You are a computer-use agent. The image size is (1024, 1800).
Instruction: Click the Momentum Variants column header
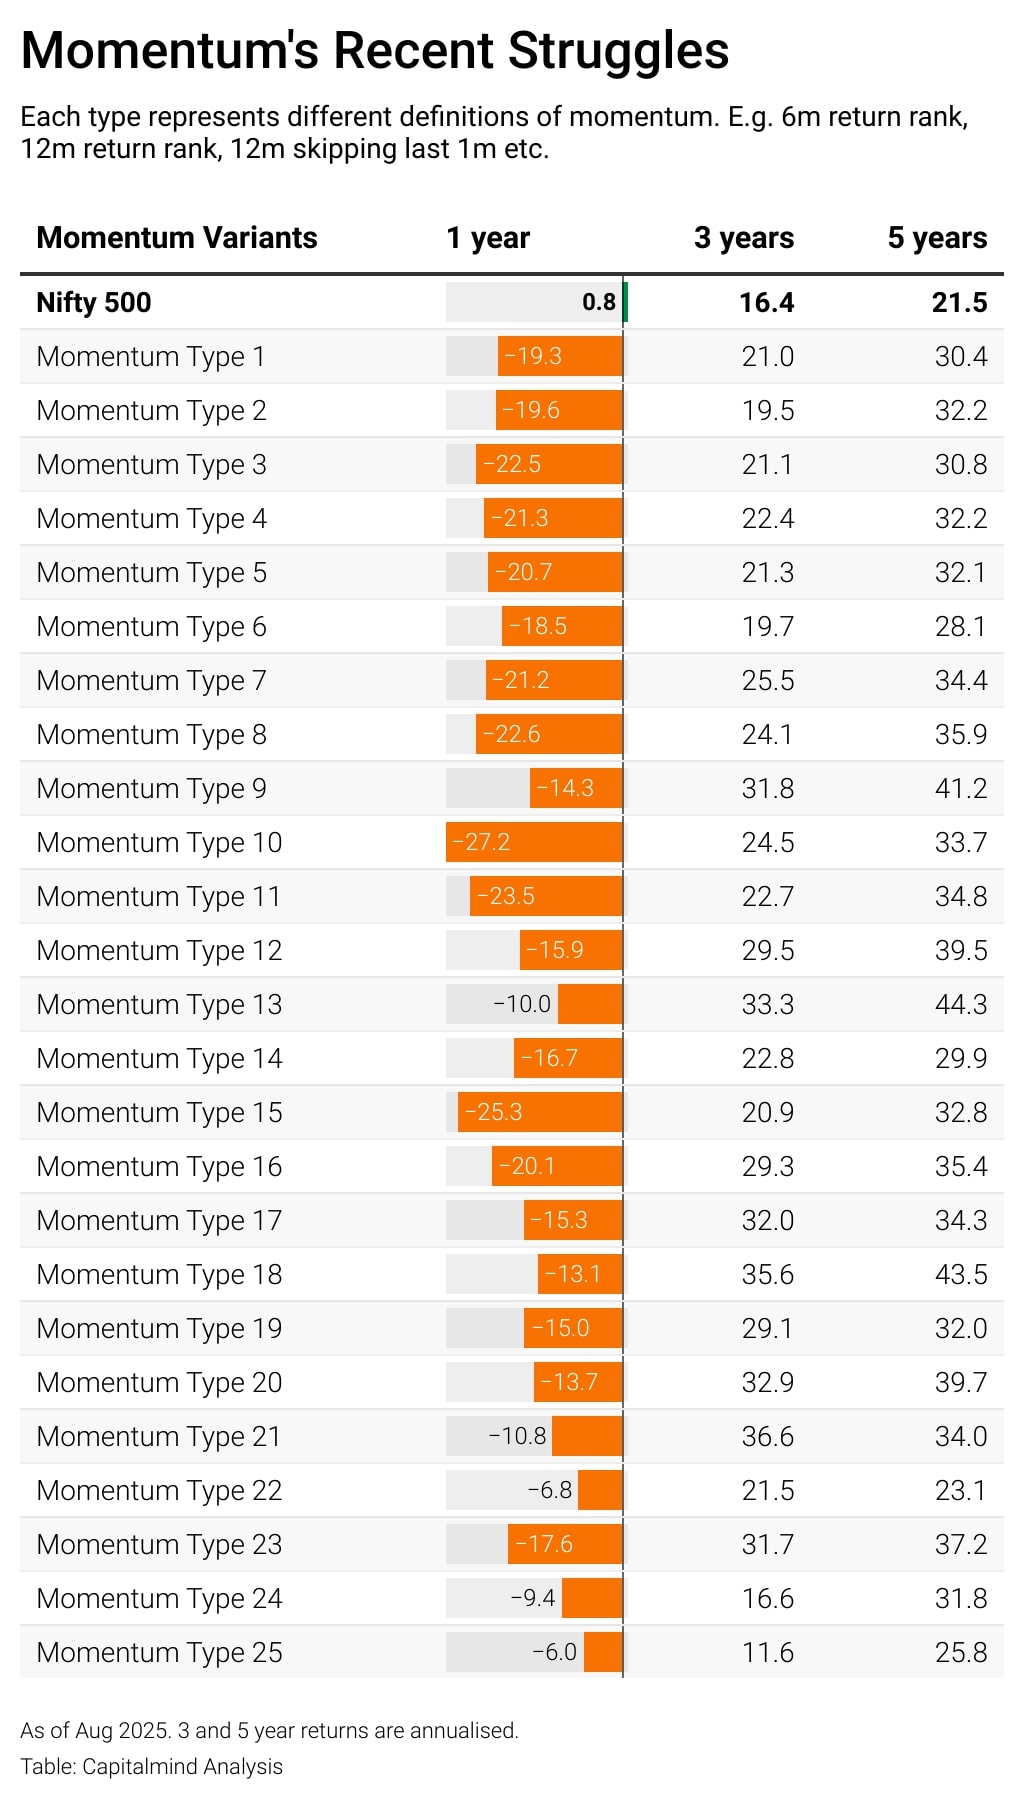point(177,238)
